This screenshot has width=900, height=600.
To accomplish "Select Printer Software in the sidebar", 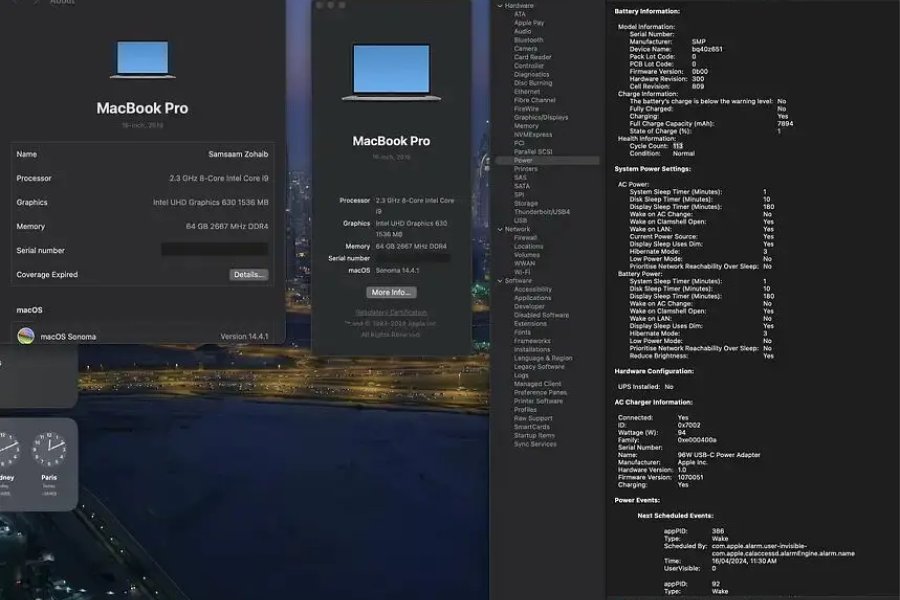I will coord(538,401).
